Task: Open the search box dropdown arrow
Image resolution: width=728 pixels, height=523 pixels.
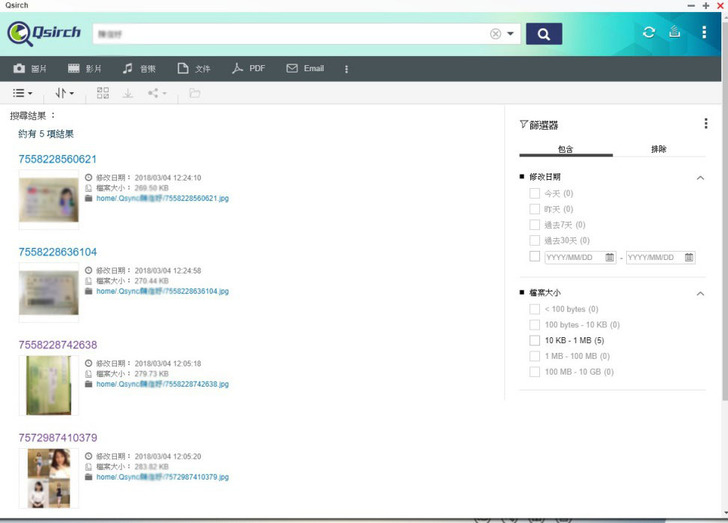Action: [510, 34]
